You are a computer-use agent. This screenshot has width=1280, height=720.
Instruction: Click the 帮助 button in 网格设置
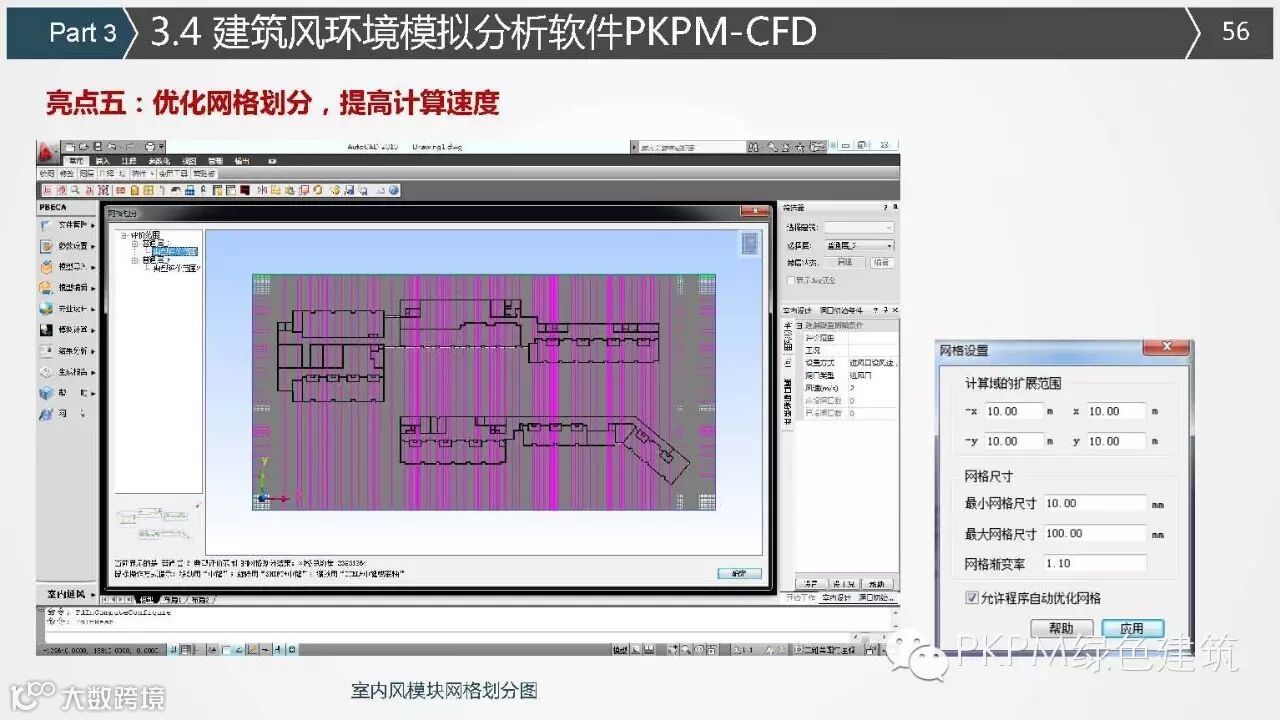1061,628
